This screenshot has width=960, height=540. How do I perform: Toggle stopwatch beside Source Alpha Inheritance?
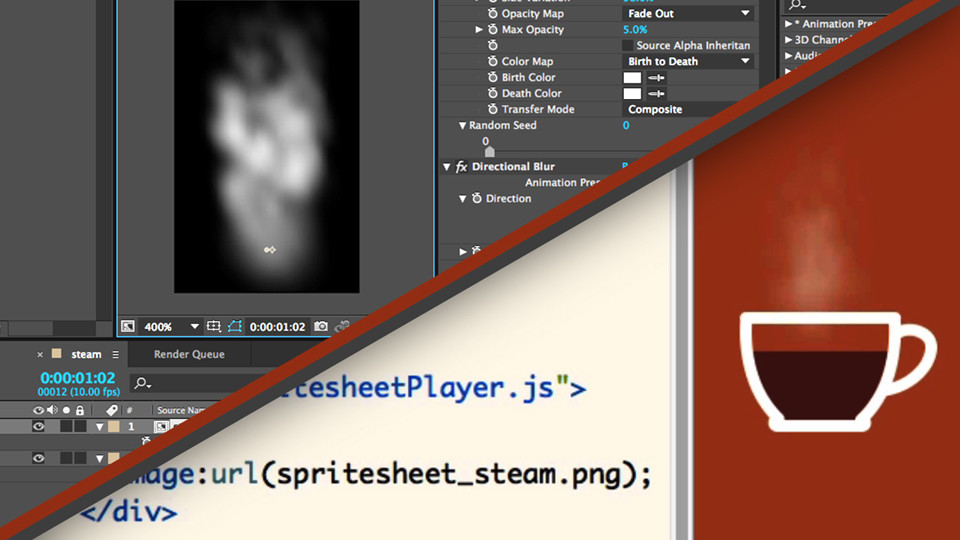coord(493,45)
